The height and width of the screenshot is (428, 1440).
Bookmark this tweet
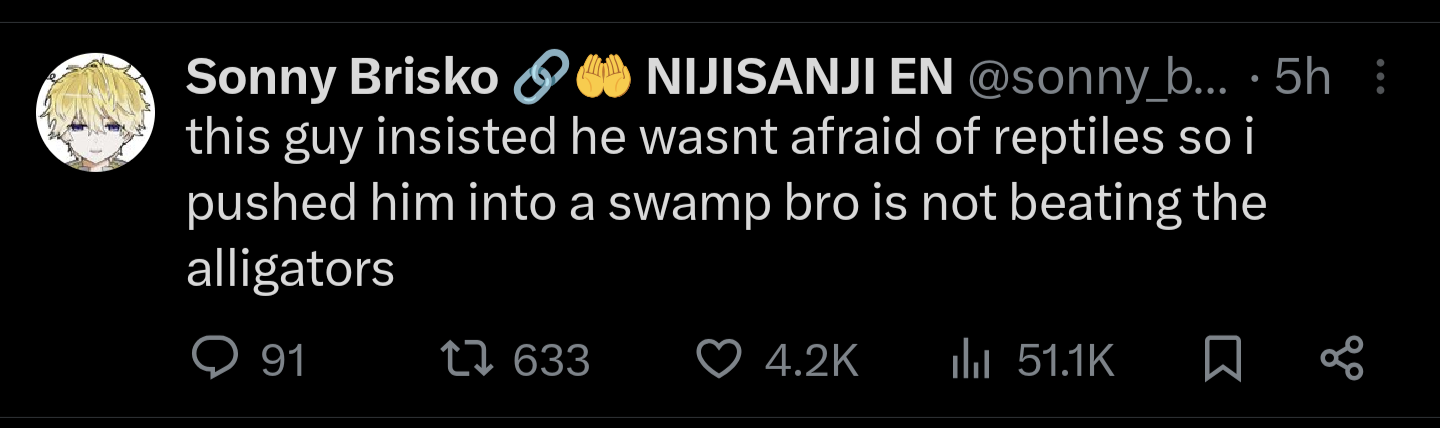click(1223, 359)
